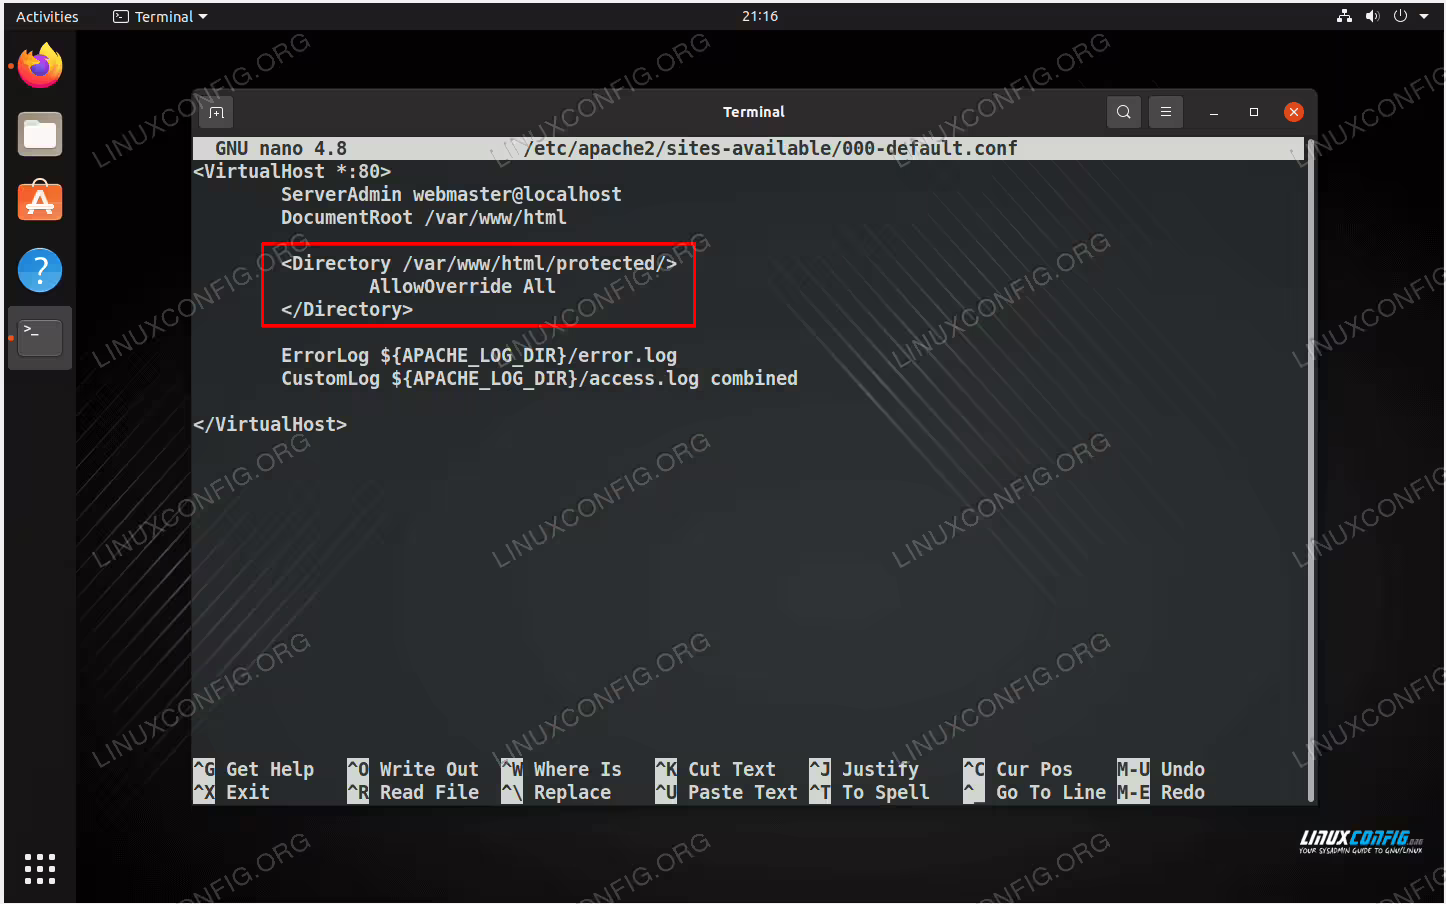Click the volume icon in top bar

[1372, 16]
